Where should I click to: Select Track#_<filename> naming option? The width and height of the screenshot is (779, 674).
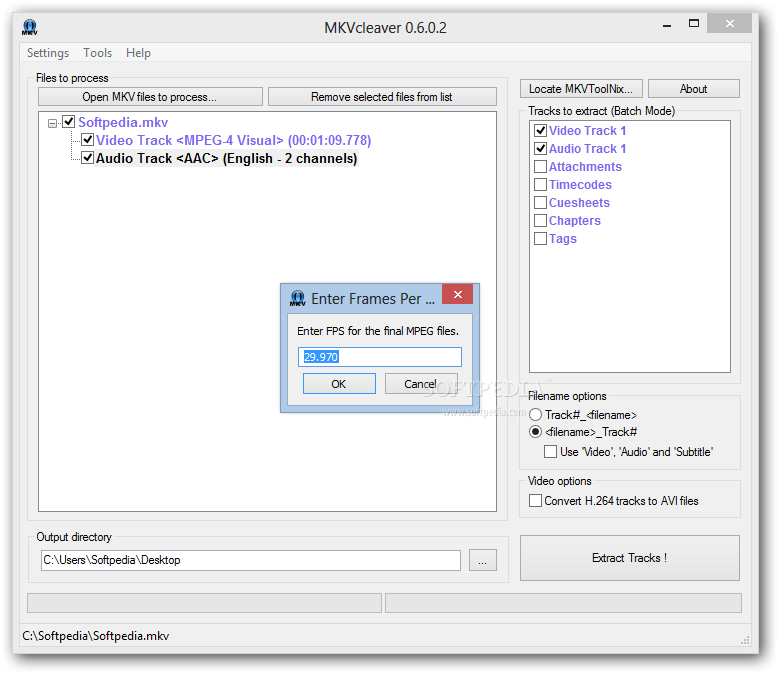[x=535, y=415]
